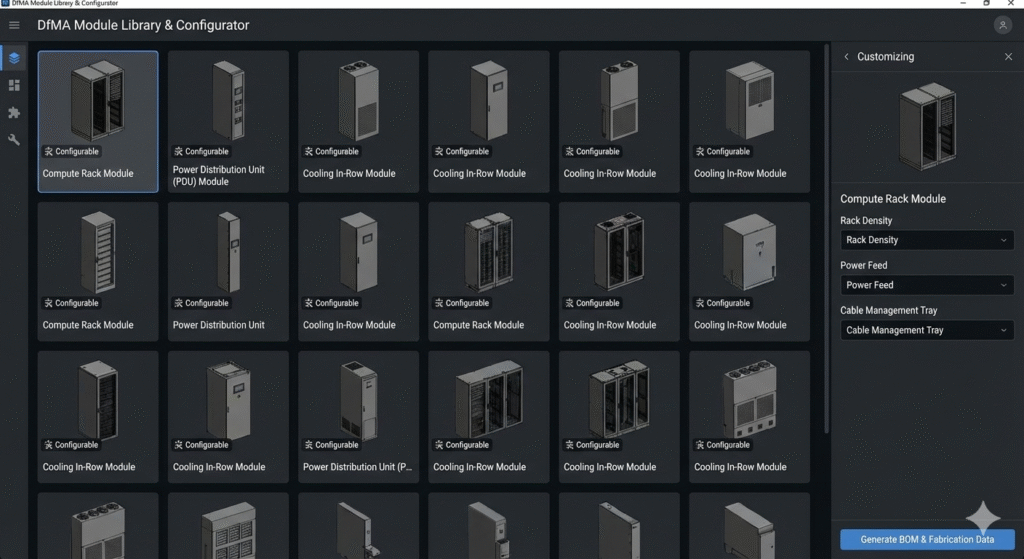Open the dashboard grid icon in sidebar
Screen dimensions: 1024x559
click(x=14, y=86)
